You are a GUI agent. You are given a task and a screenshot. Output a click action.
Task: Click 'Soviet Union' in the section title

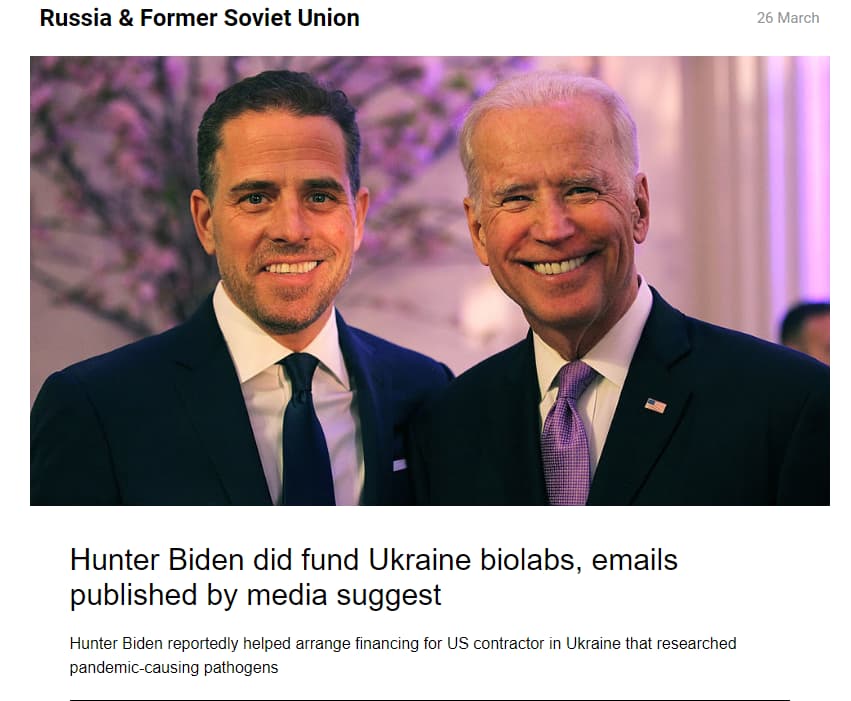291,18
